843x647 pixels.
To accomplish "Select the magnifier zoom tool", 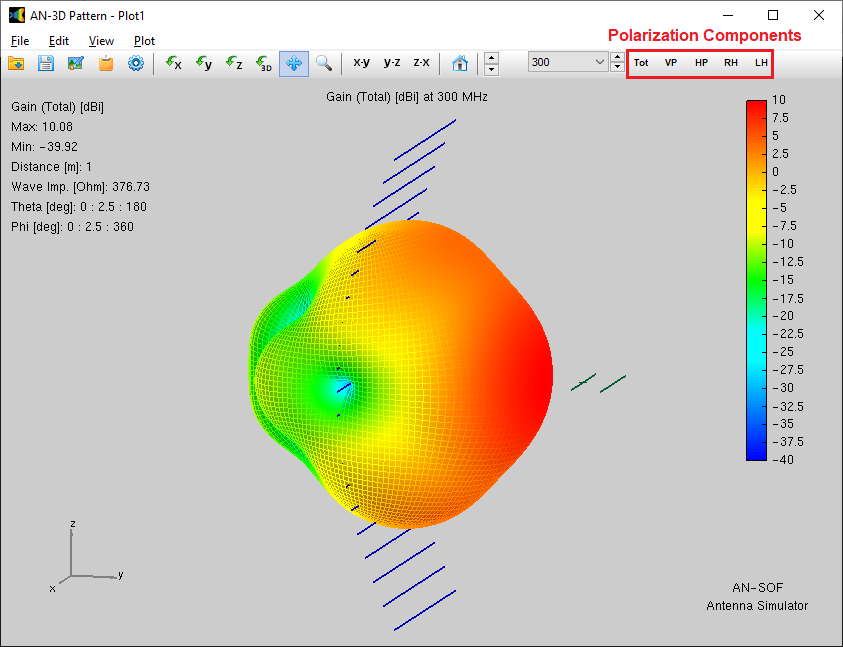I will point(324,63).
